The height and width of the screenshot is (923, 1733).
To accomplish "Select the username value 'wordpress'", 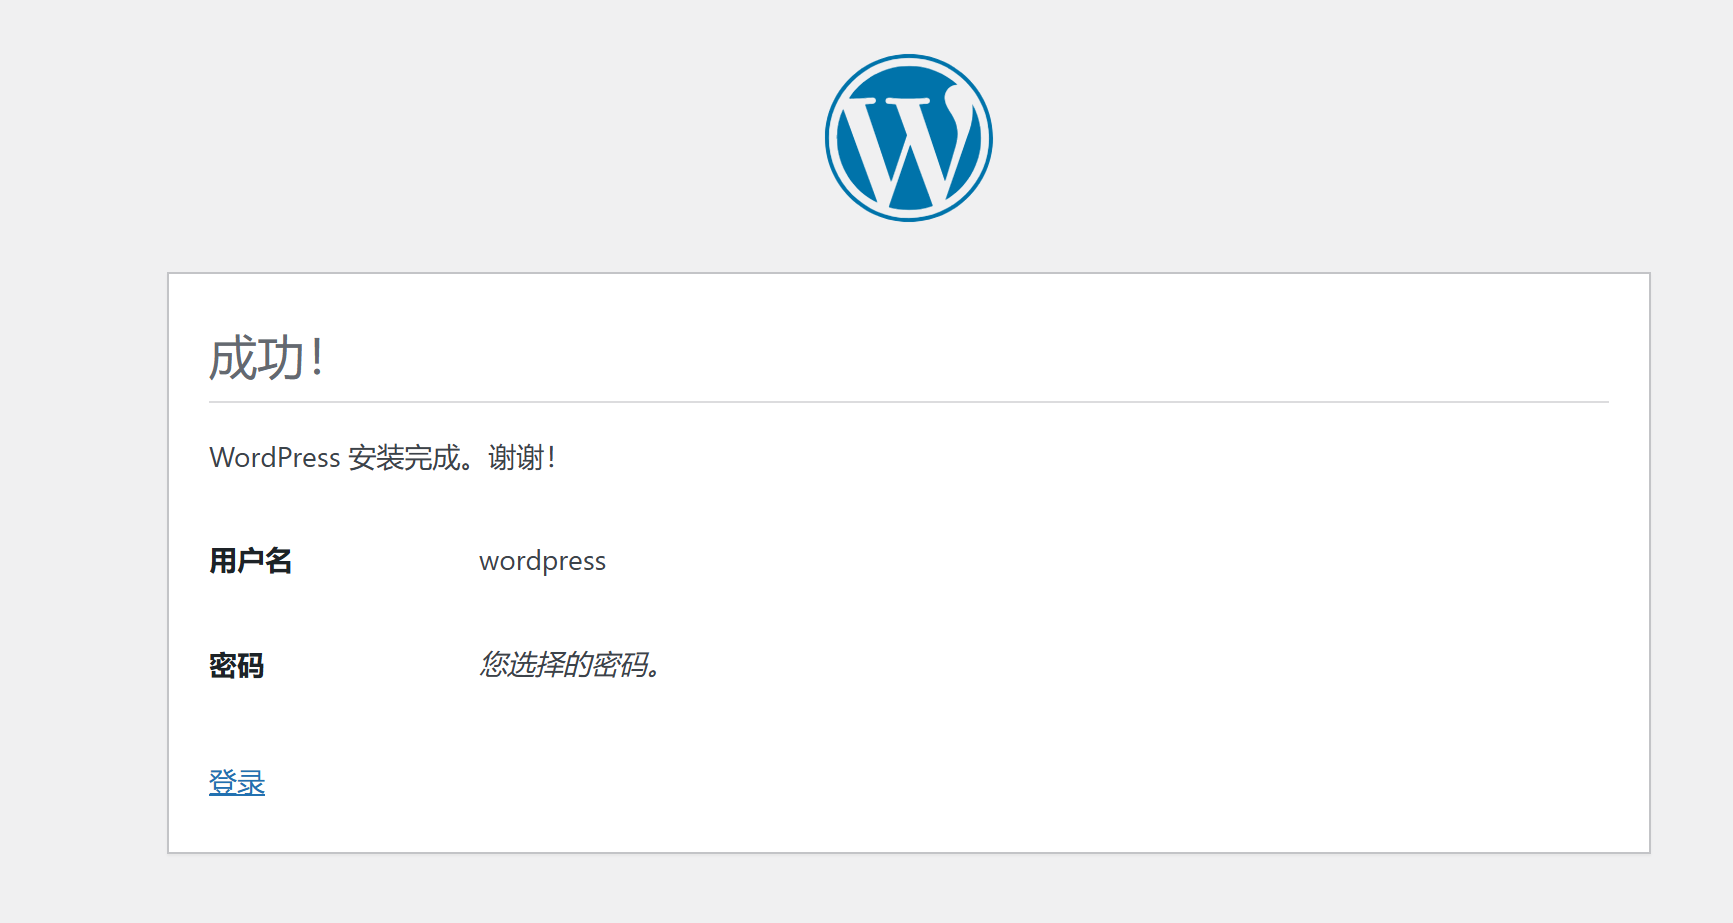I will tap(542, 561).
